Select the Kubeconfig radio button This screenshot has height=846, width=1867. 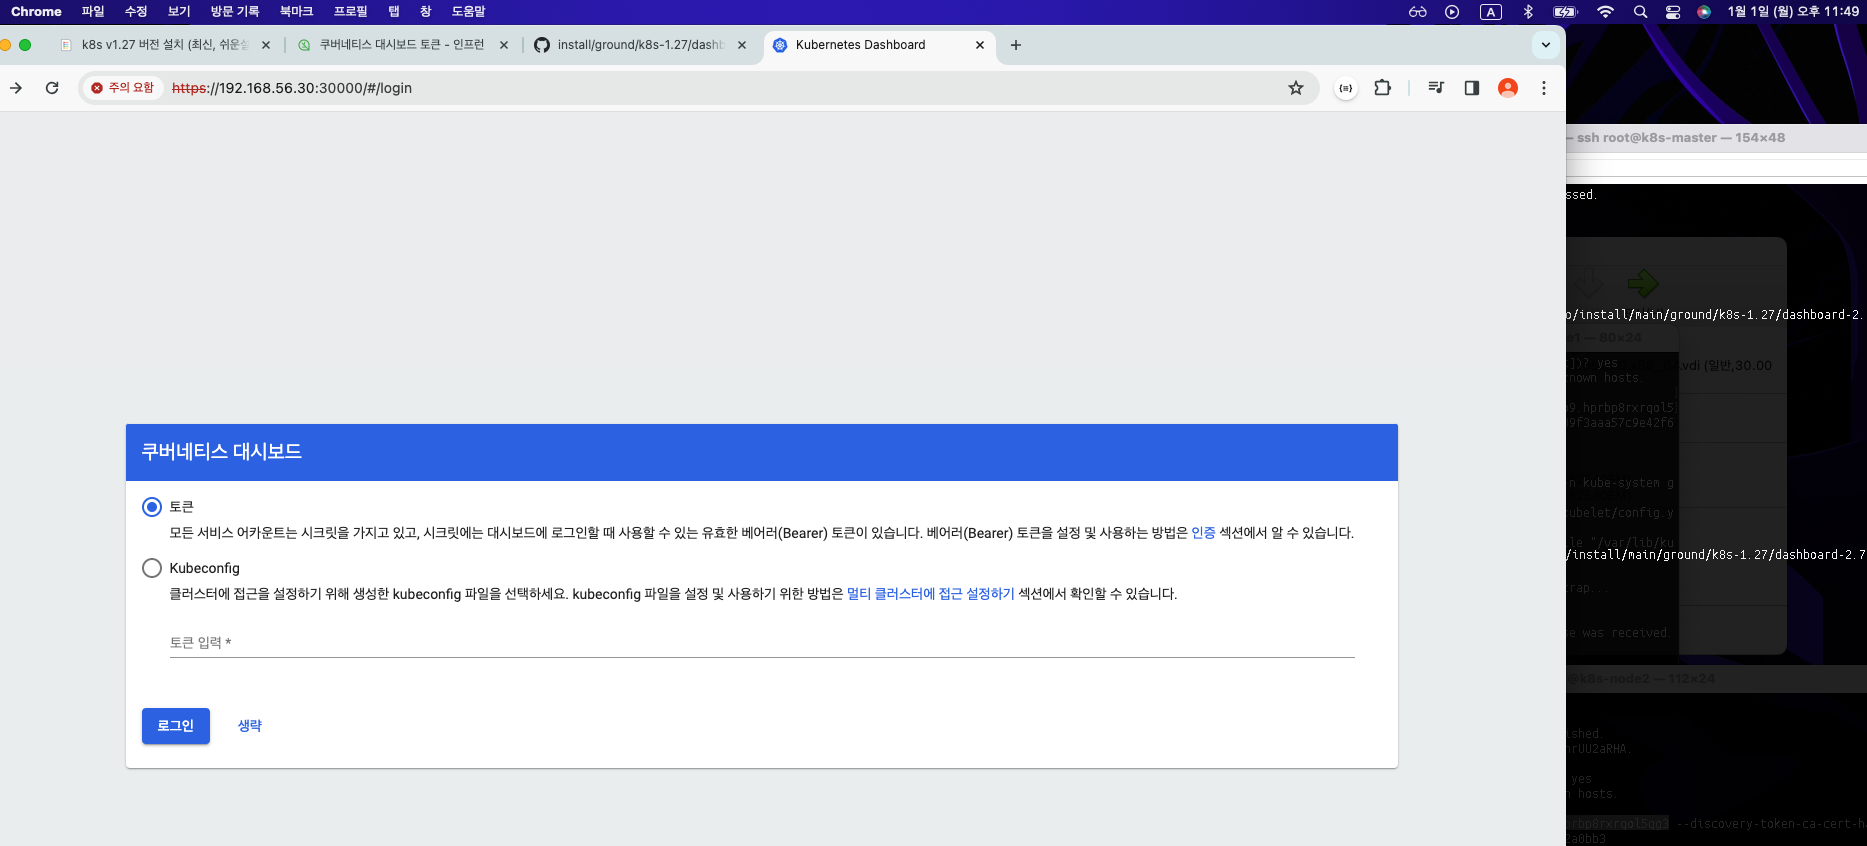152,568
